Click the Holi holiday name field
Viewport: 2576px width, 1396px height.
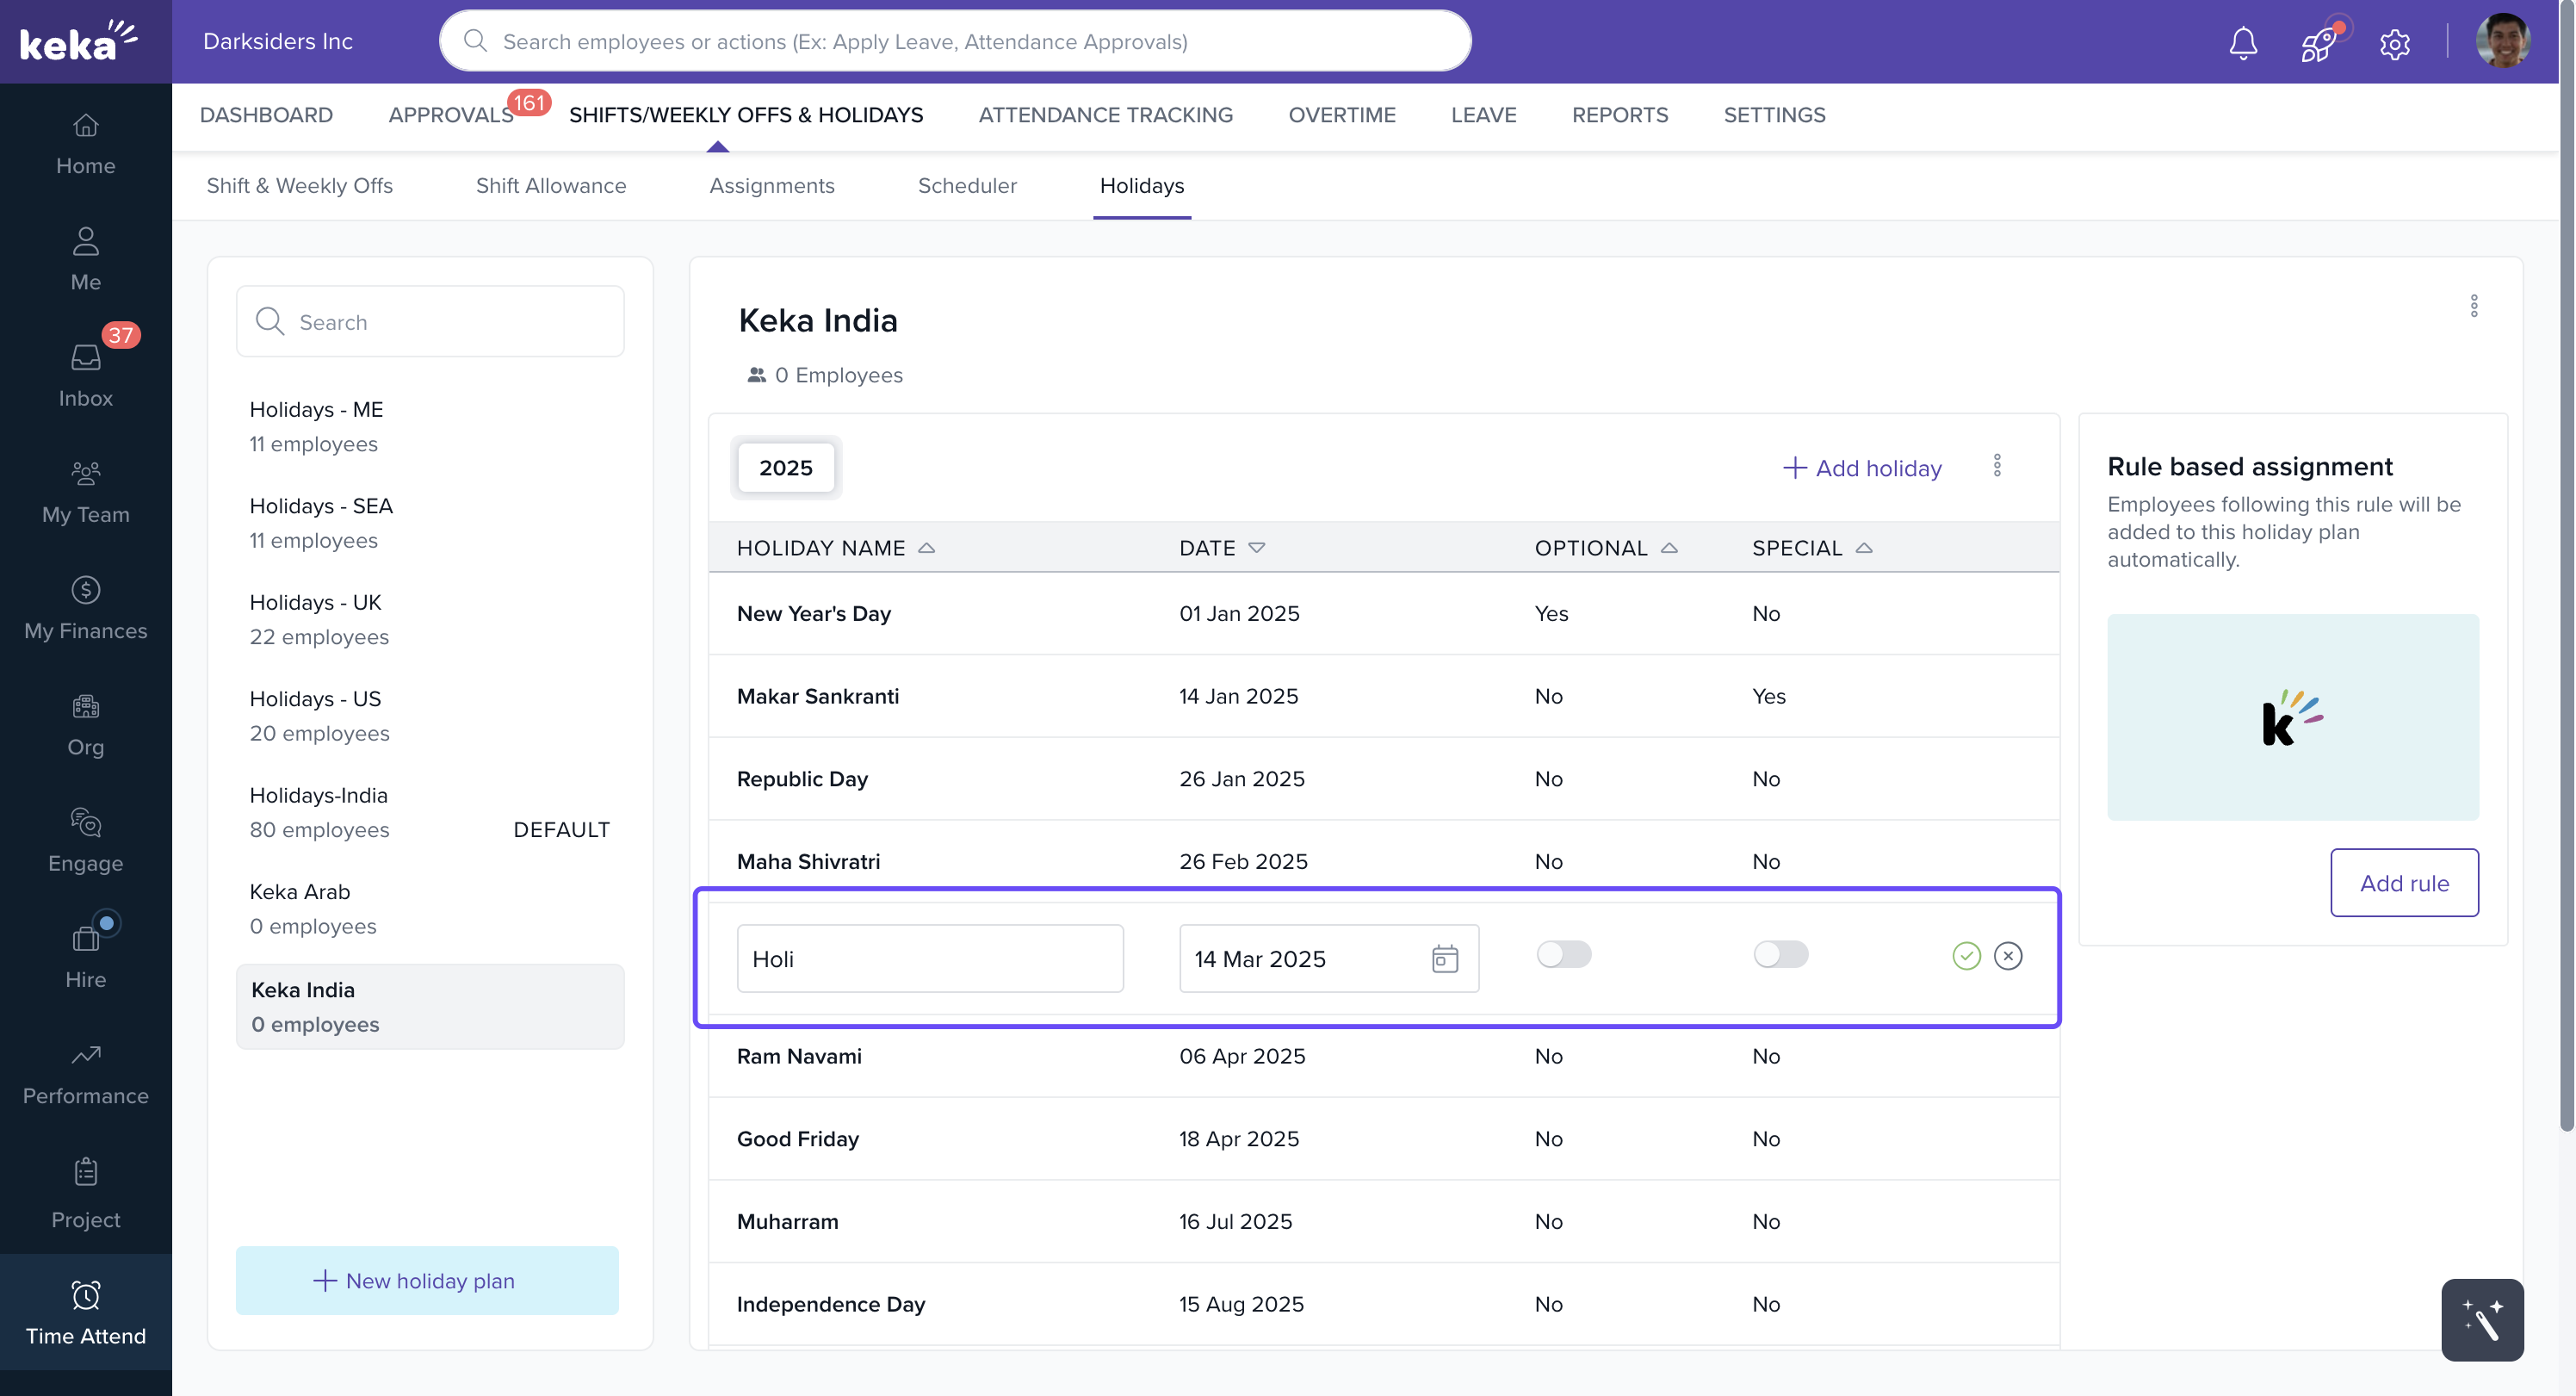tap(929, 959)
